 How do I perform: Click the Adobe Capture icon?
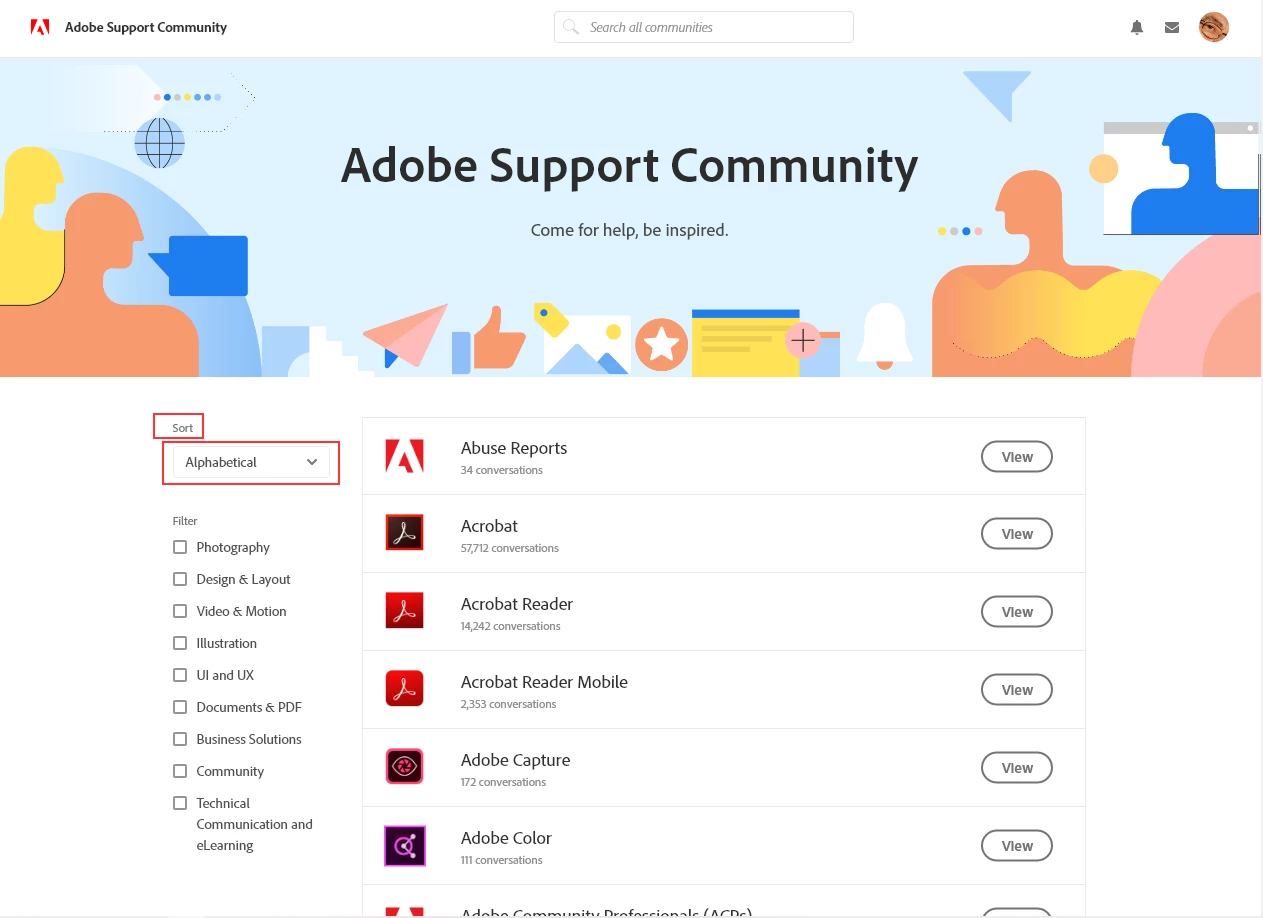pyautogui.click(x=404, y=767)
